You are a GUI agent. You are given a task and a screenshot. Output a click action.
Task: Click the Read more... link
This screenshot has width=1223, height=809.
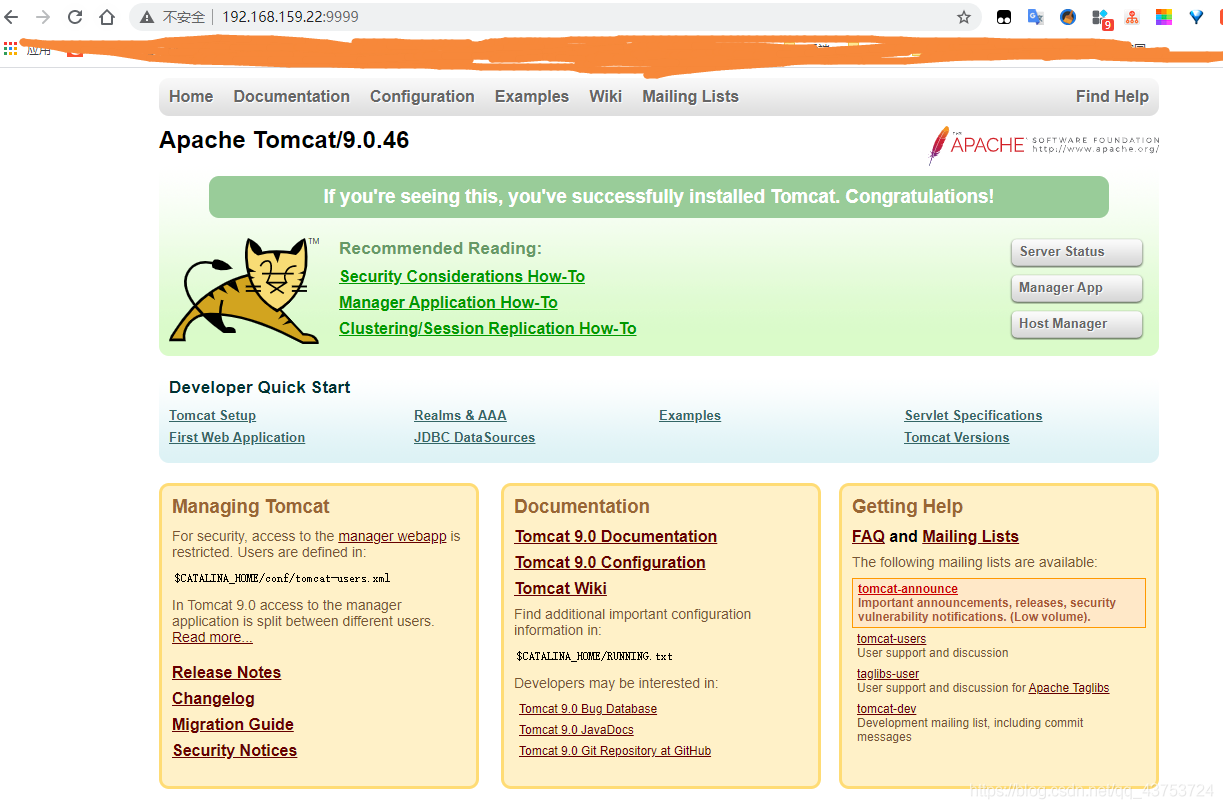click(212, 637)
